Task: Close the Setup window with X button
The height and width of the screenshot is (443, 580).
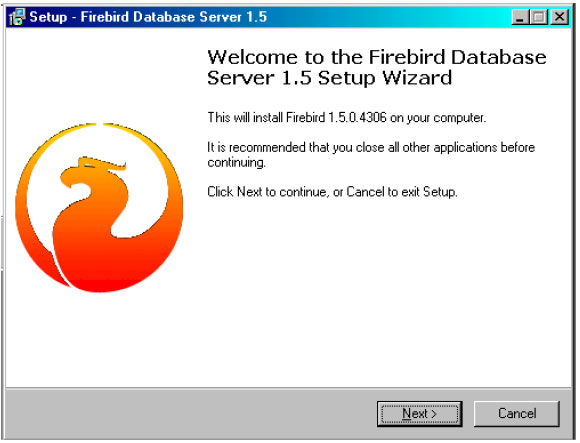Action: pyautogui.click(x=559, y=17)
